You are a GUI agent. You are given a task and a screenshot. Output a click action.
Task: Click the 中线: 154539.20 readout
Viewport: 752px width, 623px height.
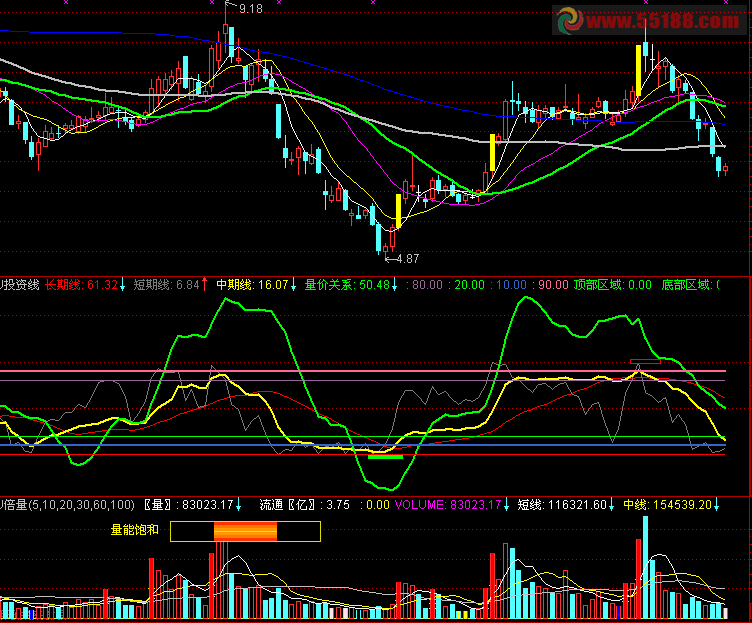[x=668, y=505]
